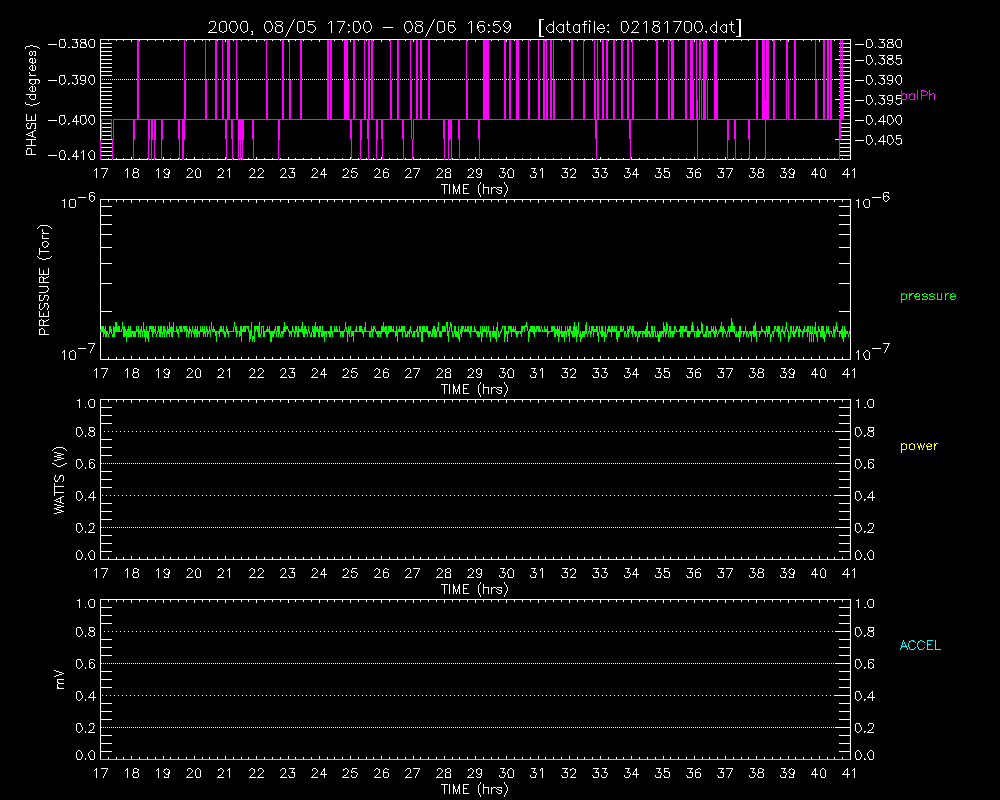The width and height of the screenshot is (1000, 800).
Task: Click hour 17 tick under watts plot
Action: point(101,573)
